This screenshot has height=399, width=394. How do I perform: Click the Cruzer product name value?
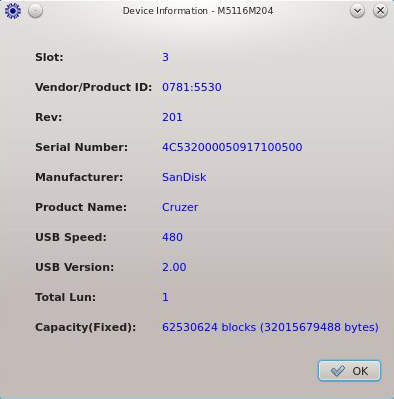pyautogui.click(x=180, y=207)
